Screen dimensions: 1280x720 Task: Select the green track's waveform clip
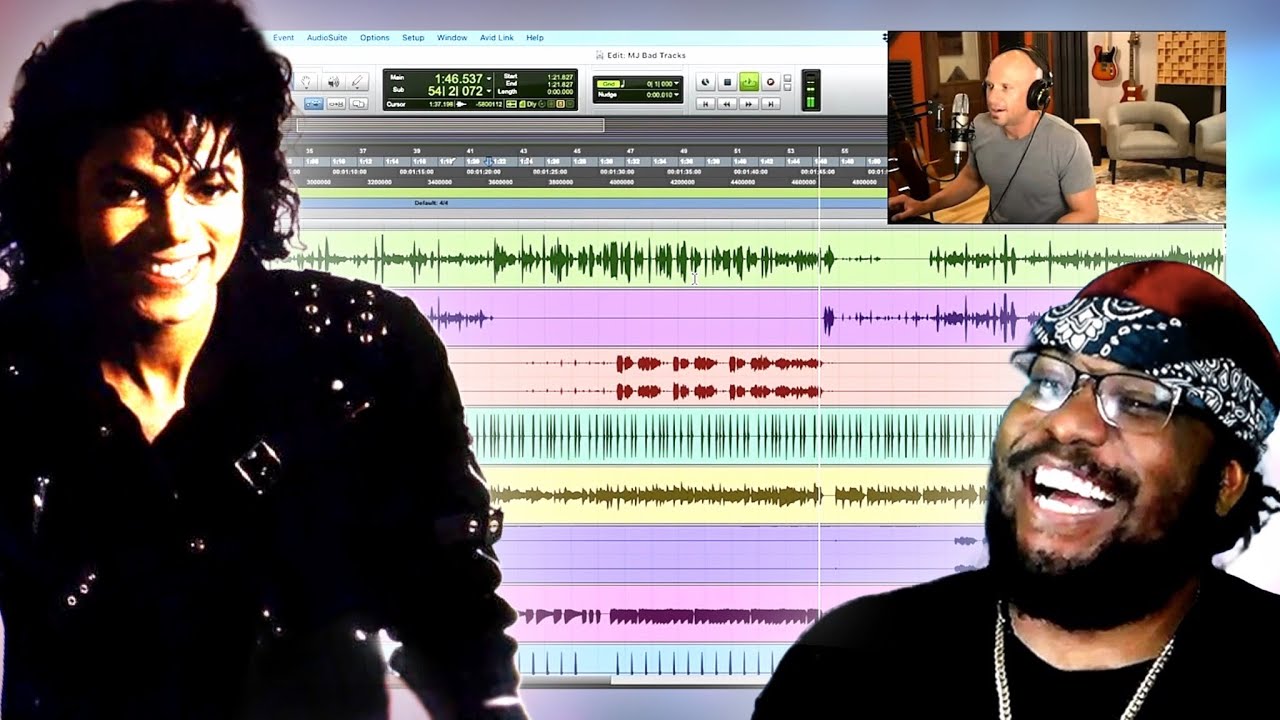[745, 260]
